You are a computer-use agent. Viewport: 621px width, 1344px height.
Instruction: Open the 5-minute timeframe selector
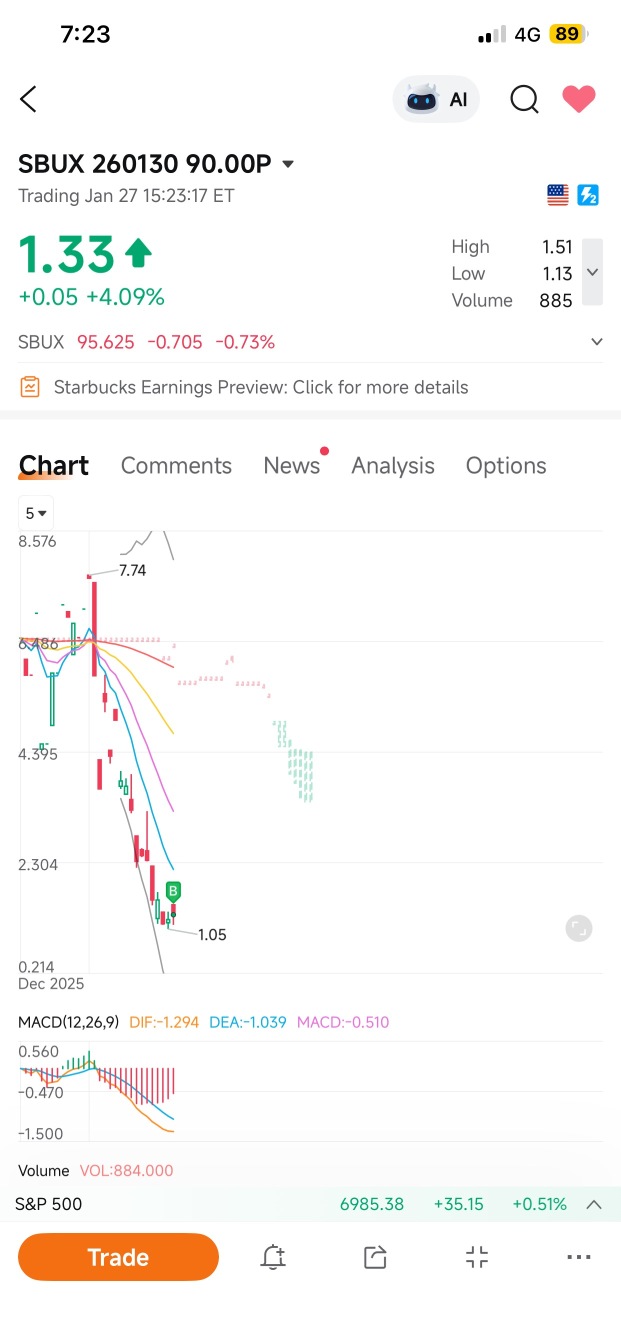[x=35, y=513]
